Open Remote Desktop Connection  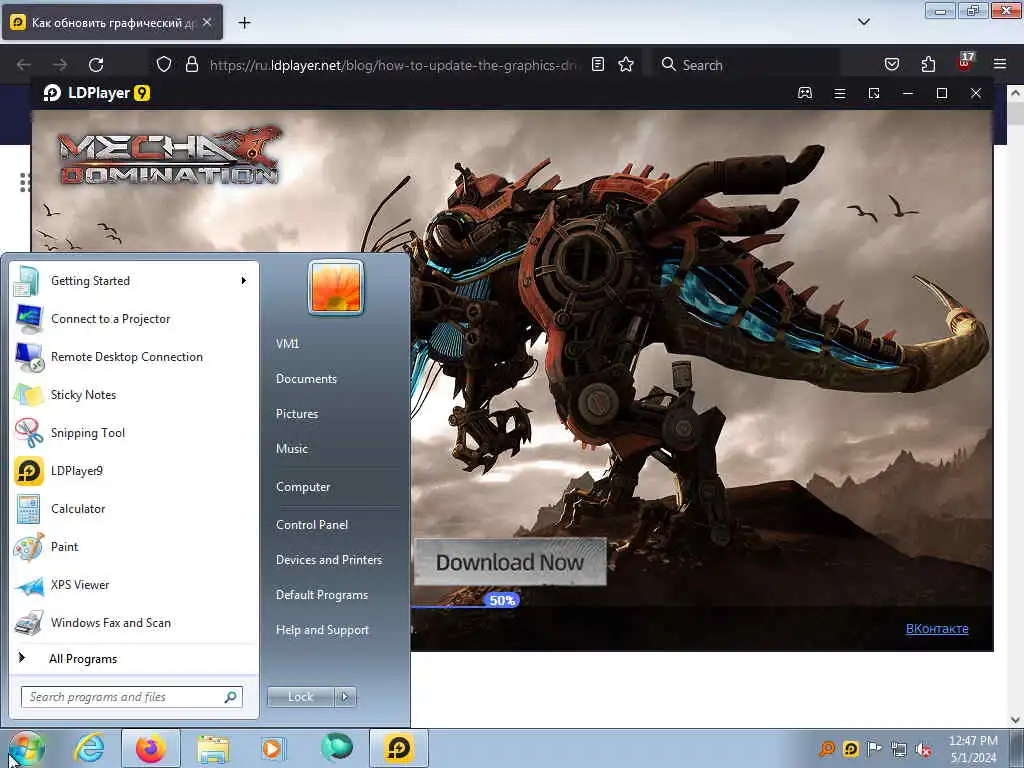135,357
